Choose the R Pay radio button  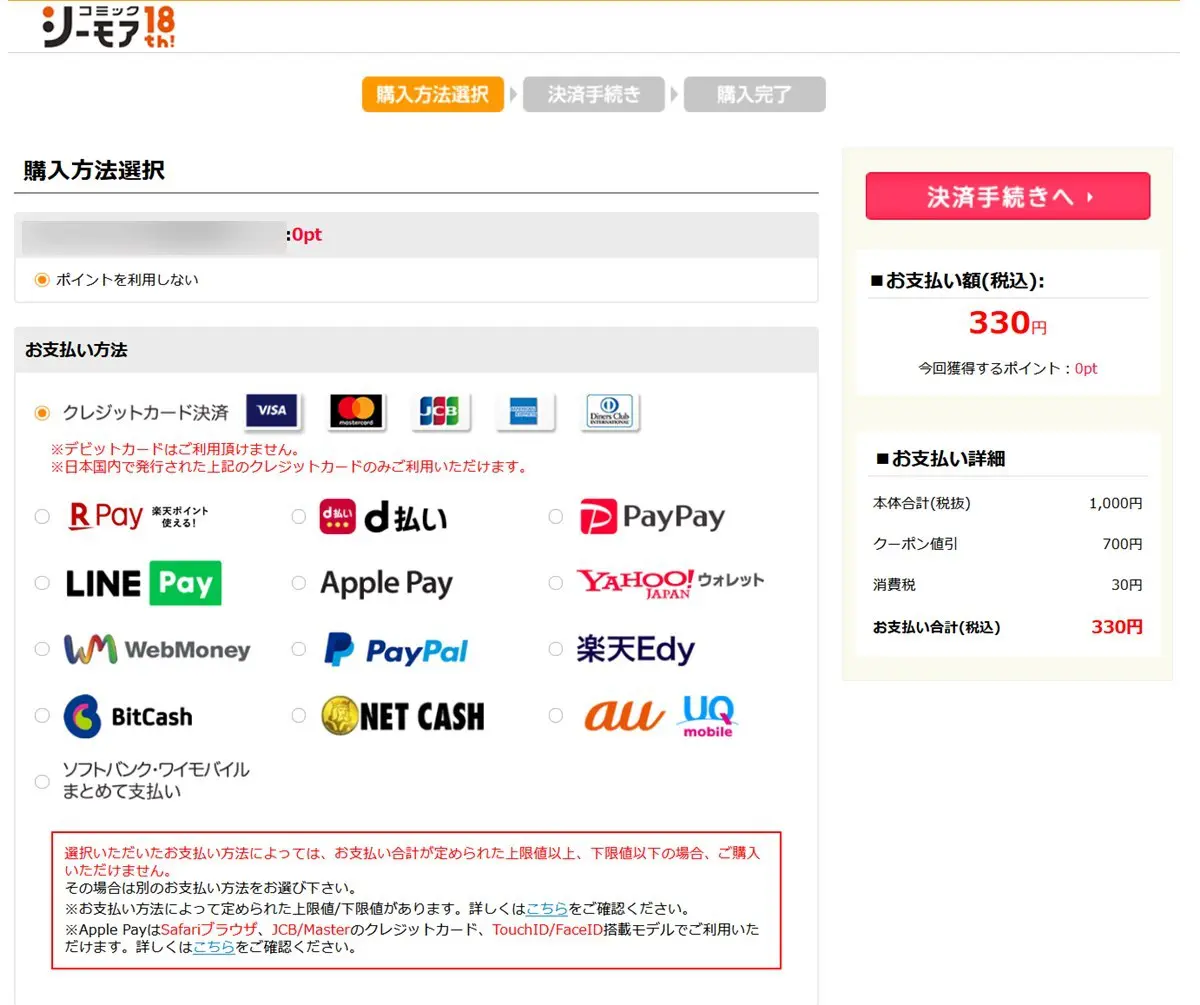coord(42,517)
